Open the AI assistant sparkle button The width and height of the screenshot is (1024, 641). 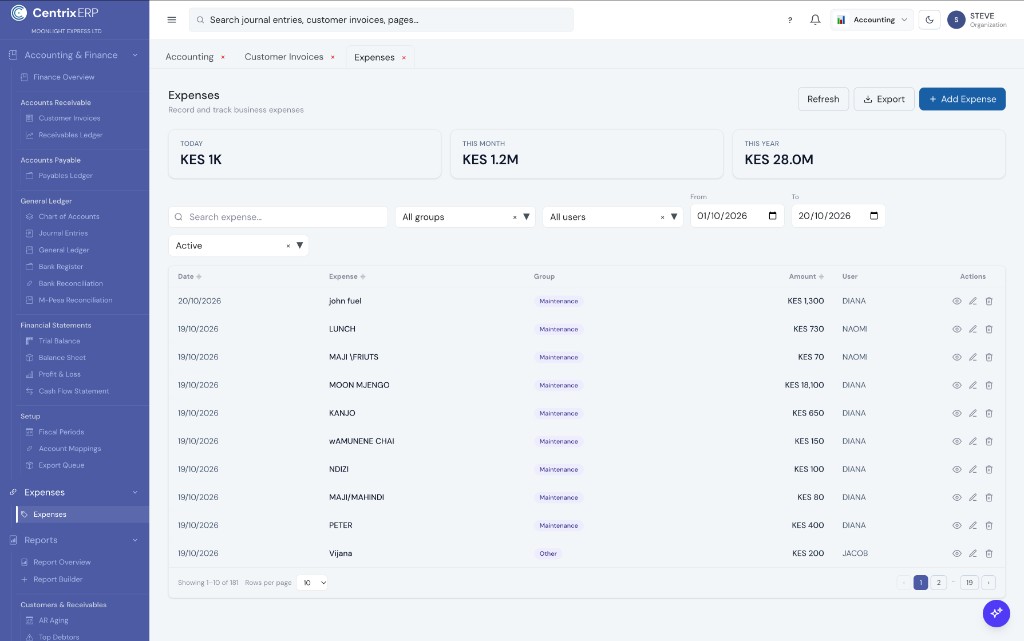click(996, 613)
